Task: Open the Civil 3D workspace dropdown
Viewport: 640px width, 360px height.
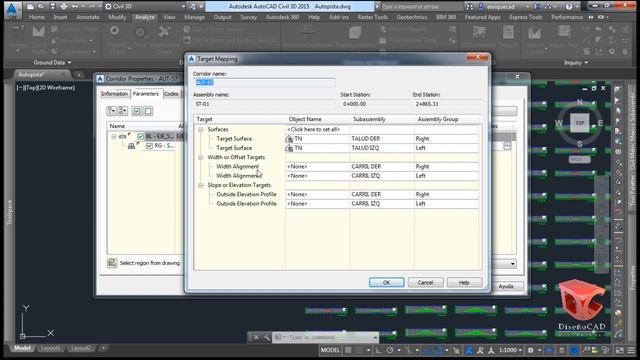Action: point(146,7)
